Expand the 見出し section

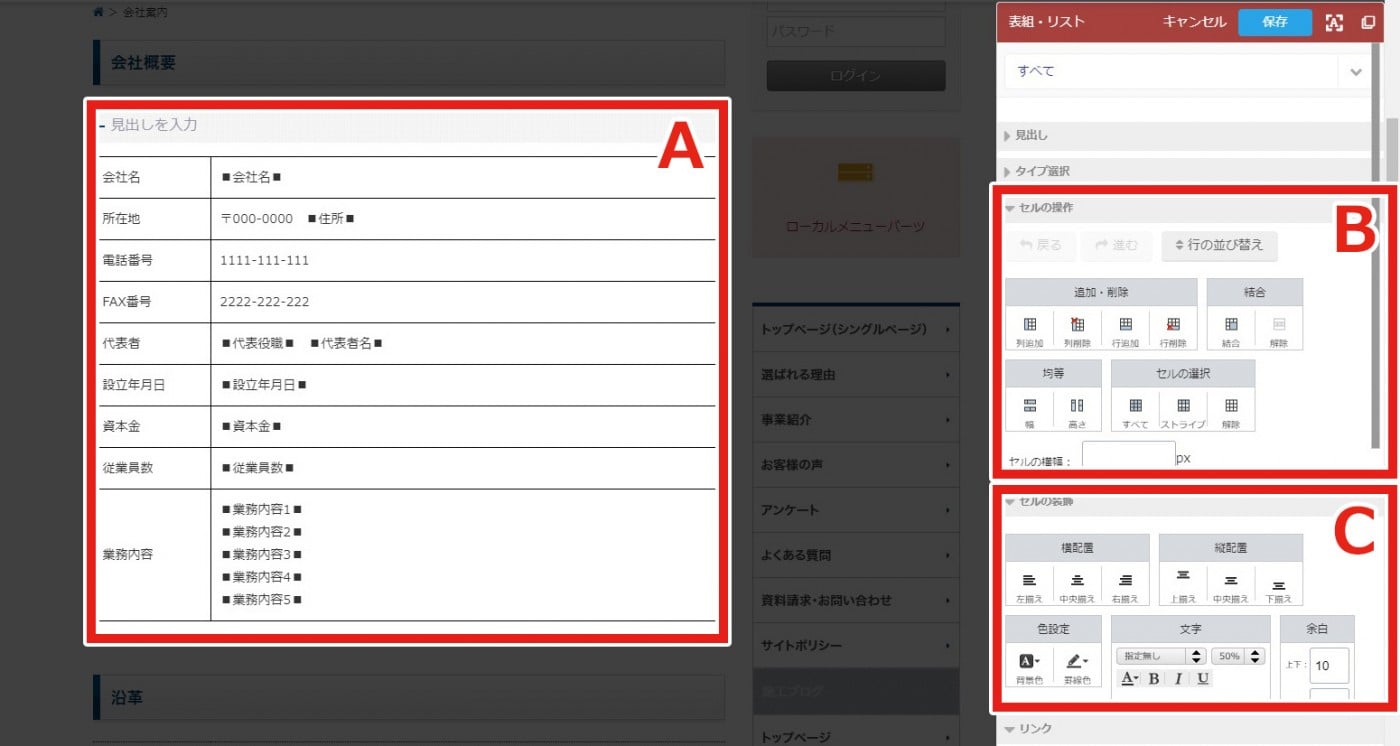1186,135
